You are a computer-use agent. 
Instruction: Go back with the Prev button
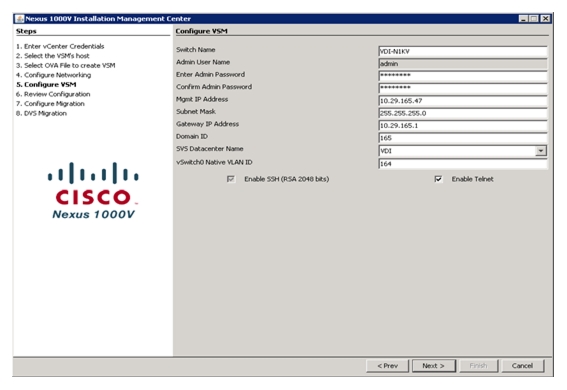tap(388, 366)
